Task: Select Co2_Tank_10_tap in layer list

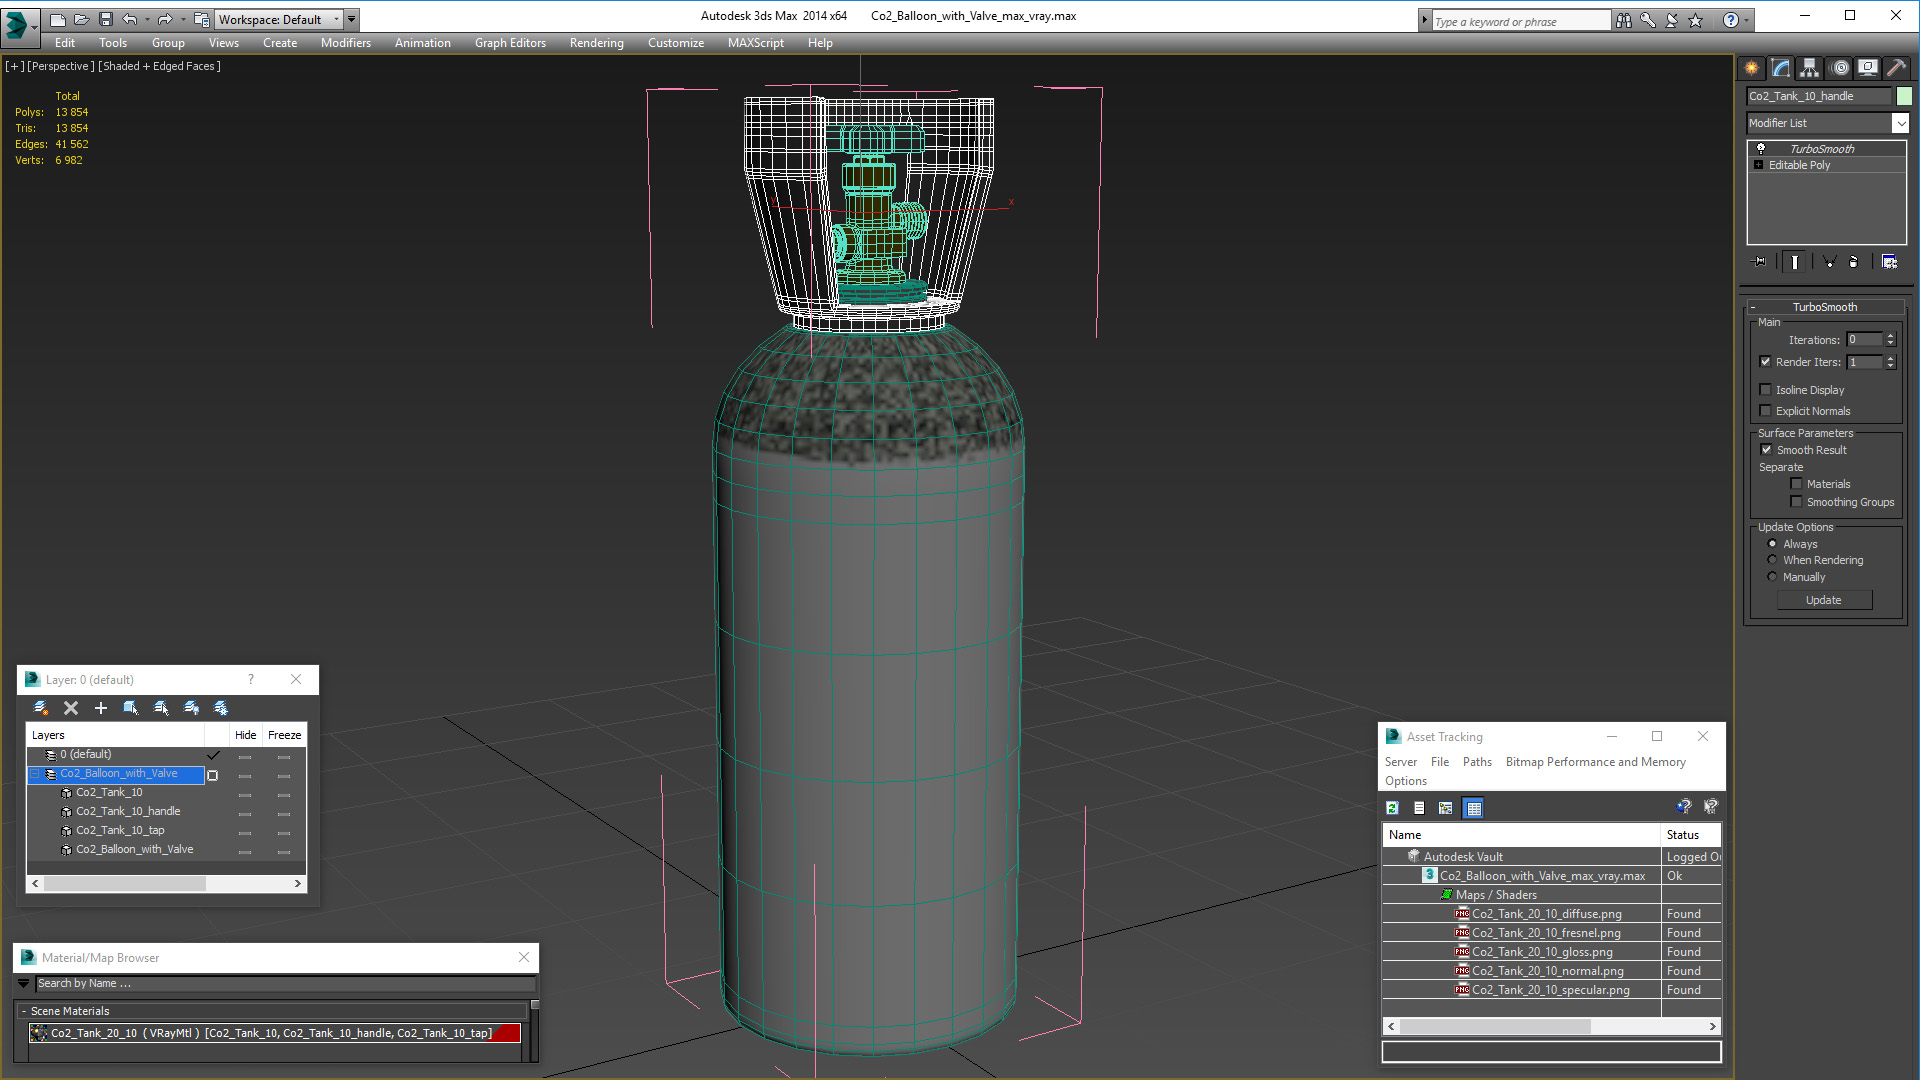Action: coord(120,831)
